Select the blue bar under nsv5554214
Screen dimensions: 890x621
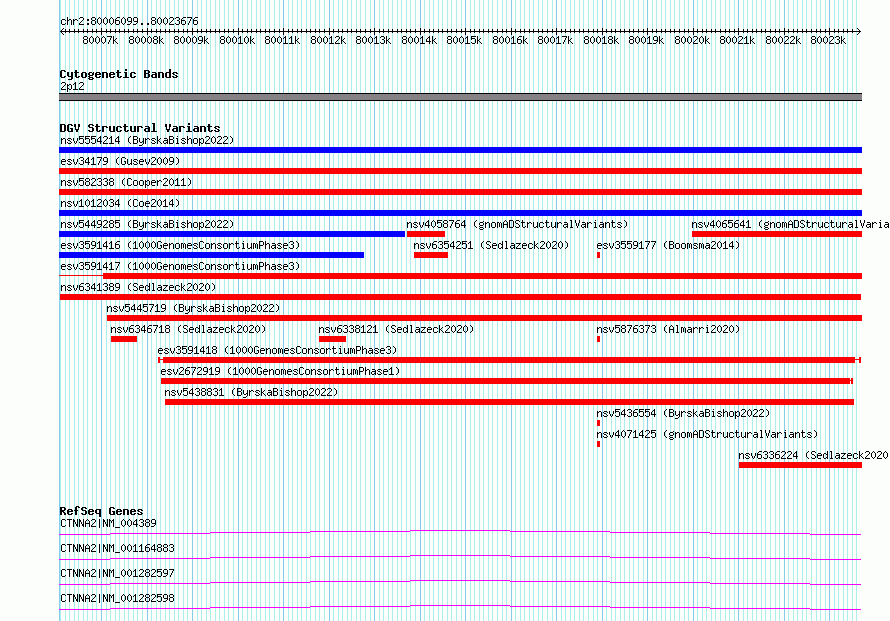click(x=460, y=150)
